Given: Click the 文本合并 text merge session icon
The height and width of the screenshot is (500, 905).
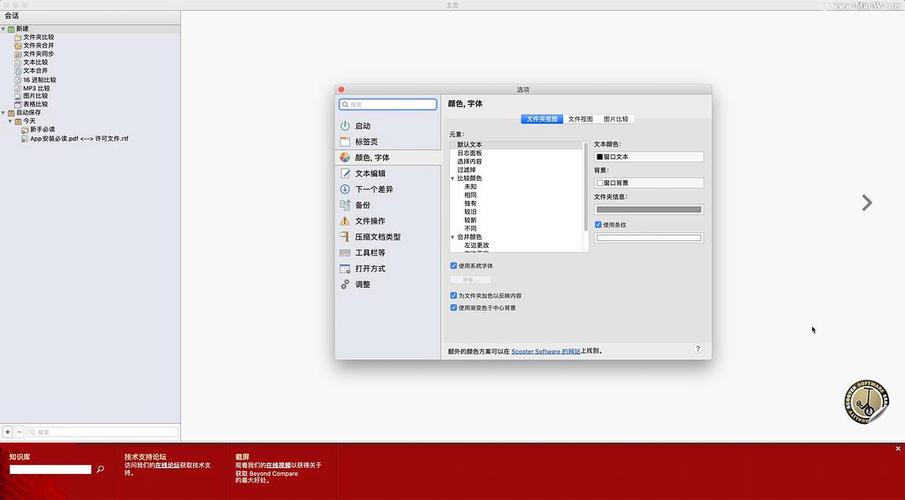Looking at the screenshot, I should point(18,70).
